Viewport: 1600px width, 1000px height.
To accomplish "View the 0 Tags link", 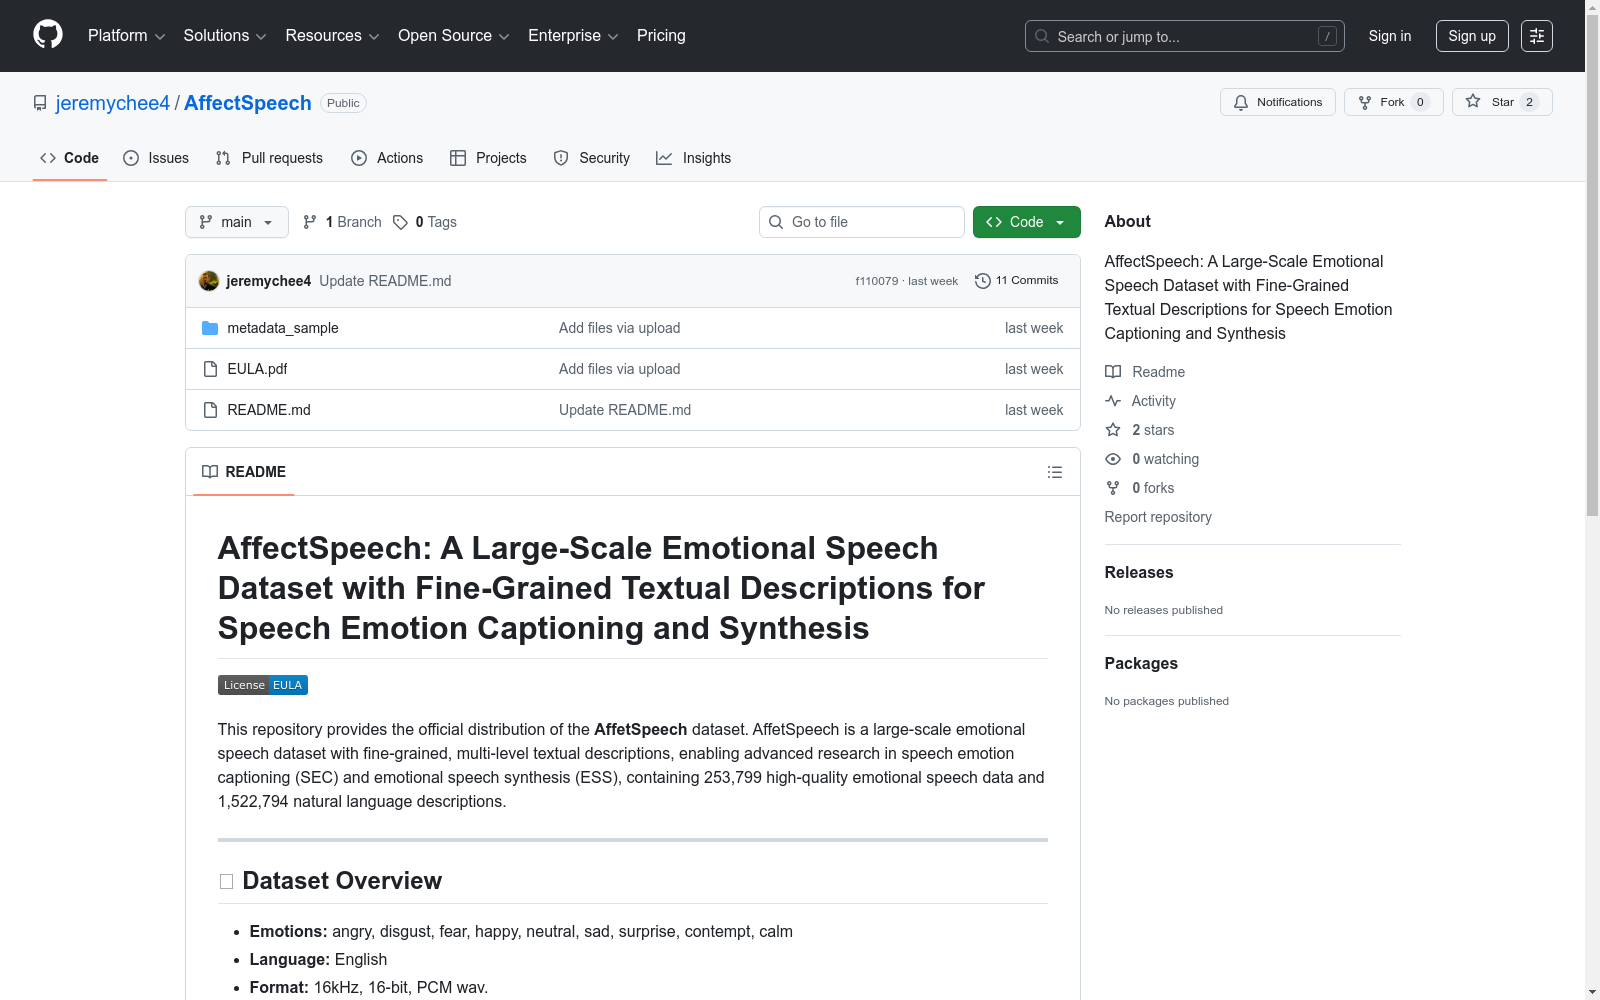I will point(425,222).
